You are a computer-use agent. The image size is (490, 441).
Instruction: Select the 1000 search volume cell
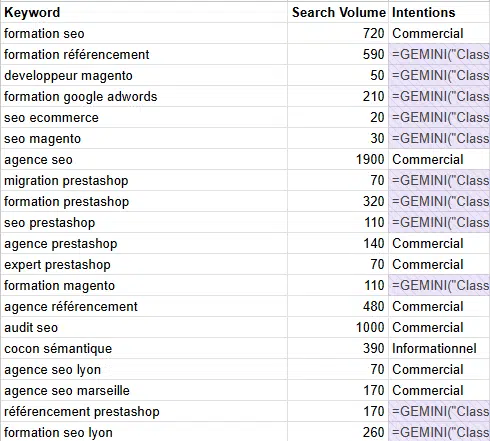(338, 327)
